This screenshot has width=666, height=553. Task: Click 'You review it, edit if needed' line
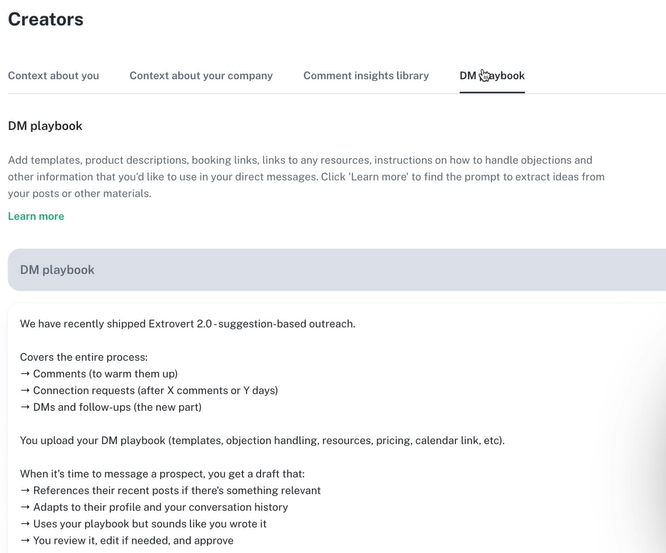coord(127,540)
